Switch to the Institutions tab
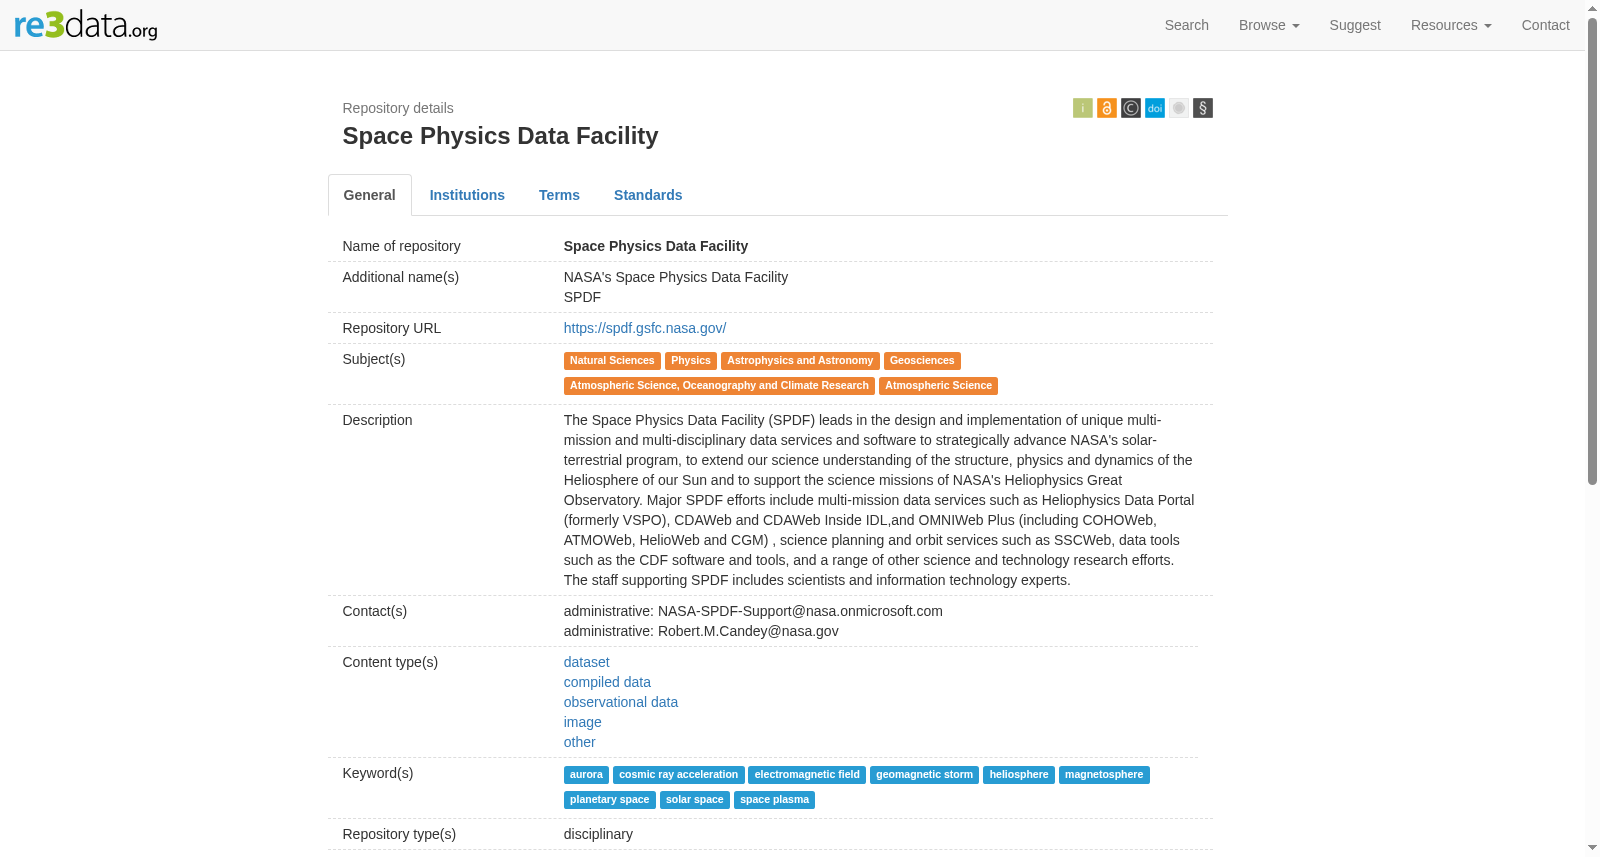 [467, 195]
